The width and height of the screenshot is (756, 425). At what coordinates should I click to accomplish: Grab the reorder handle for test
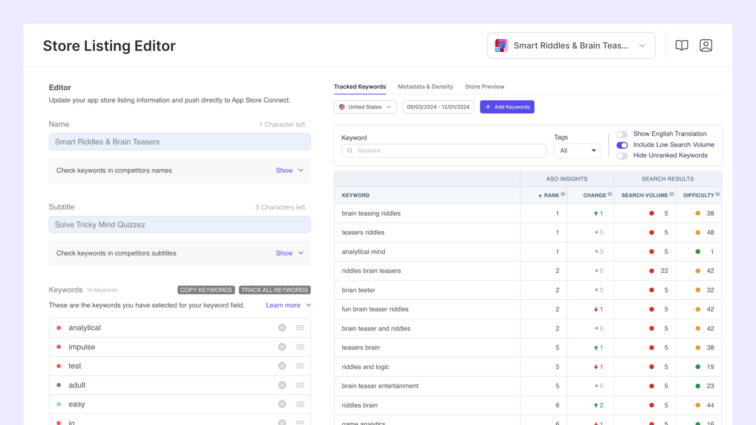300,366
